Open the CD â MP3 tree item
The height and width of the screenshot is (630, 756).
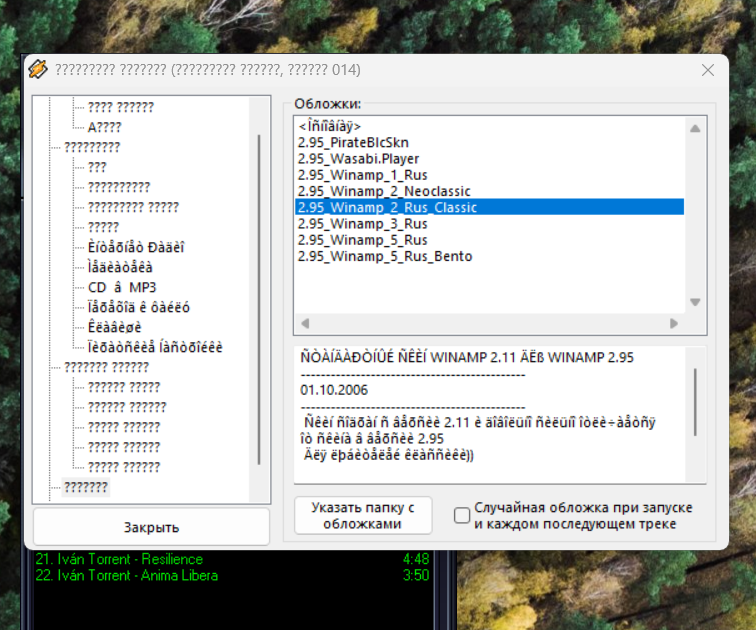coord(122,287)
